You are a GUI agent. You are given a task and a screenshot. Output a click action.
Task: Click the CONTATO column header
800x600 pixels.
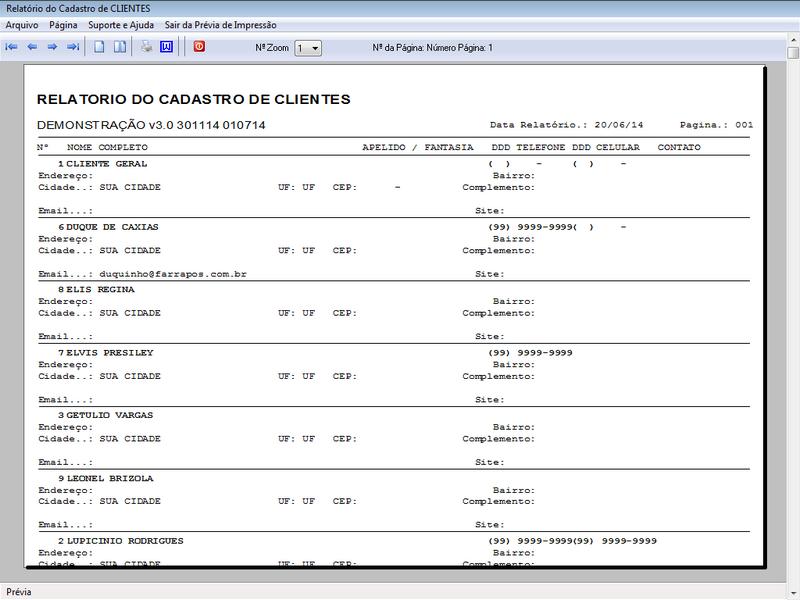coord(679,147)
